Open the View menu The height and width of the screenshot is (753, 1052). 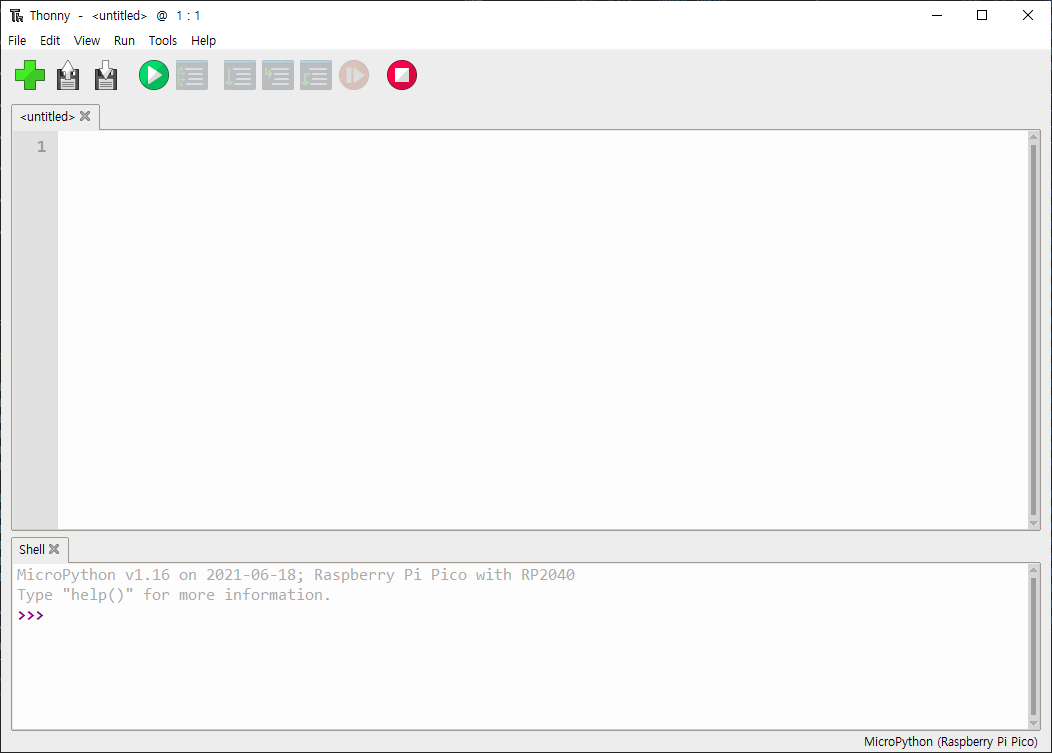tap(87, 41)
